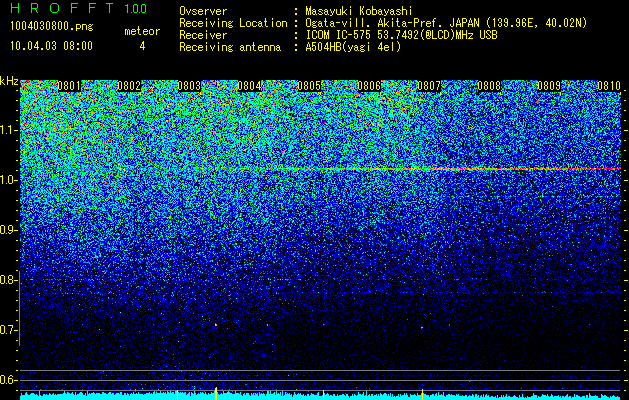Click the 0807 time marker
The image size is (629, 400).
click(x=429, y=86)
